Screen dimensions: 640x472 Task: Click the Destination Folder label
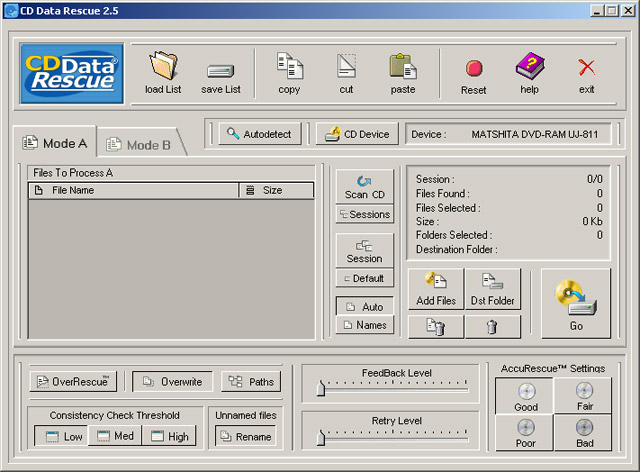[x=456, y=249]
